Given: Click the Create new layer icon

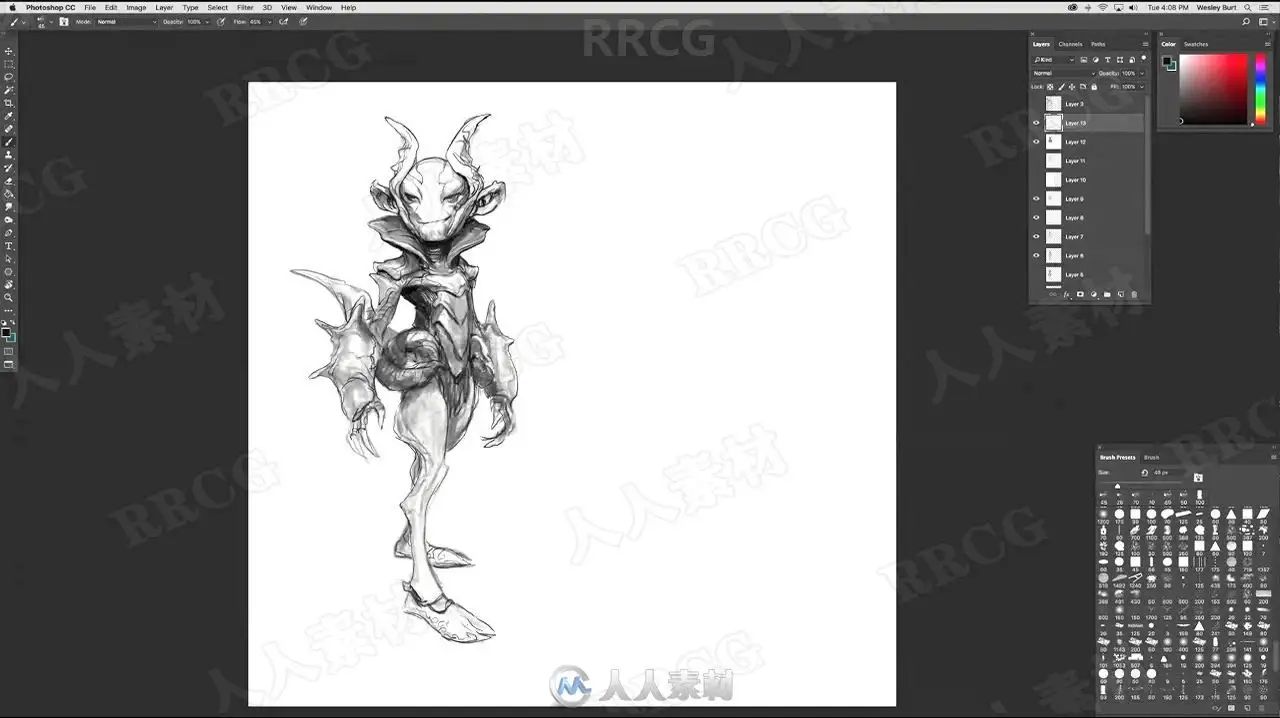Looking at the screenshot, I should coord(1120,295).
